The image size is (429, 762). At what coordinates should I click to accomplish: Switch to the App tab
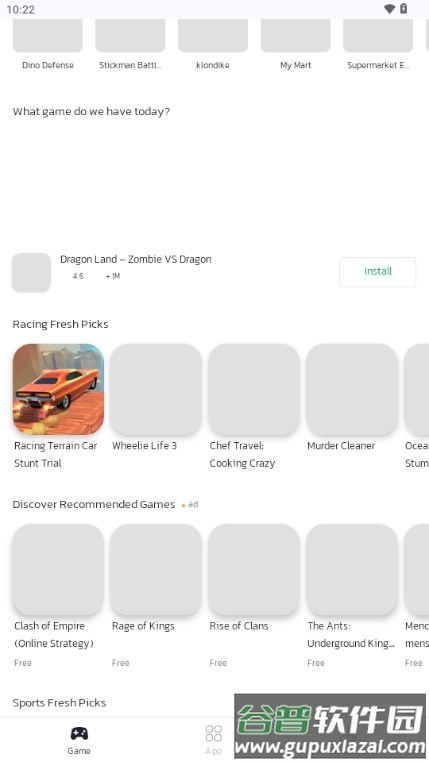[x=214, y=740]
